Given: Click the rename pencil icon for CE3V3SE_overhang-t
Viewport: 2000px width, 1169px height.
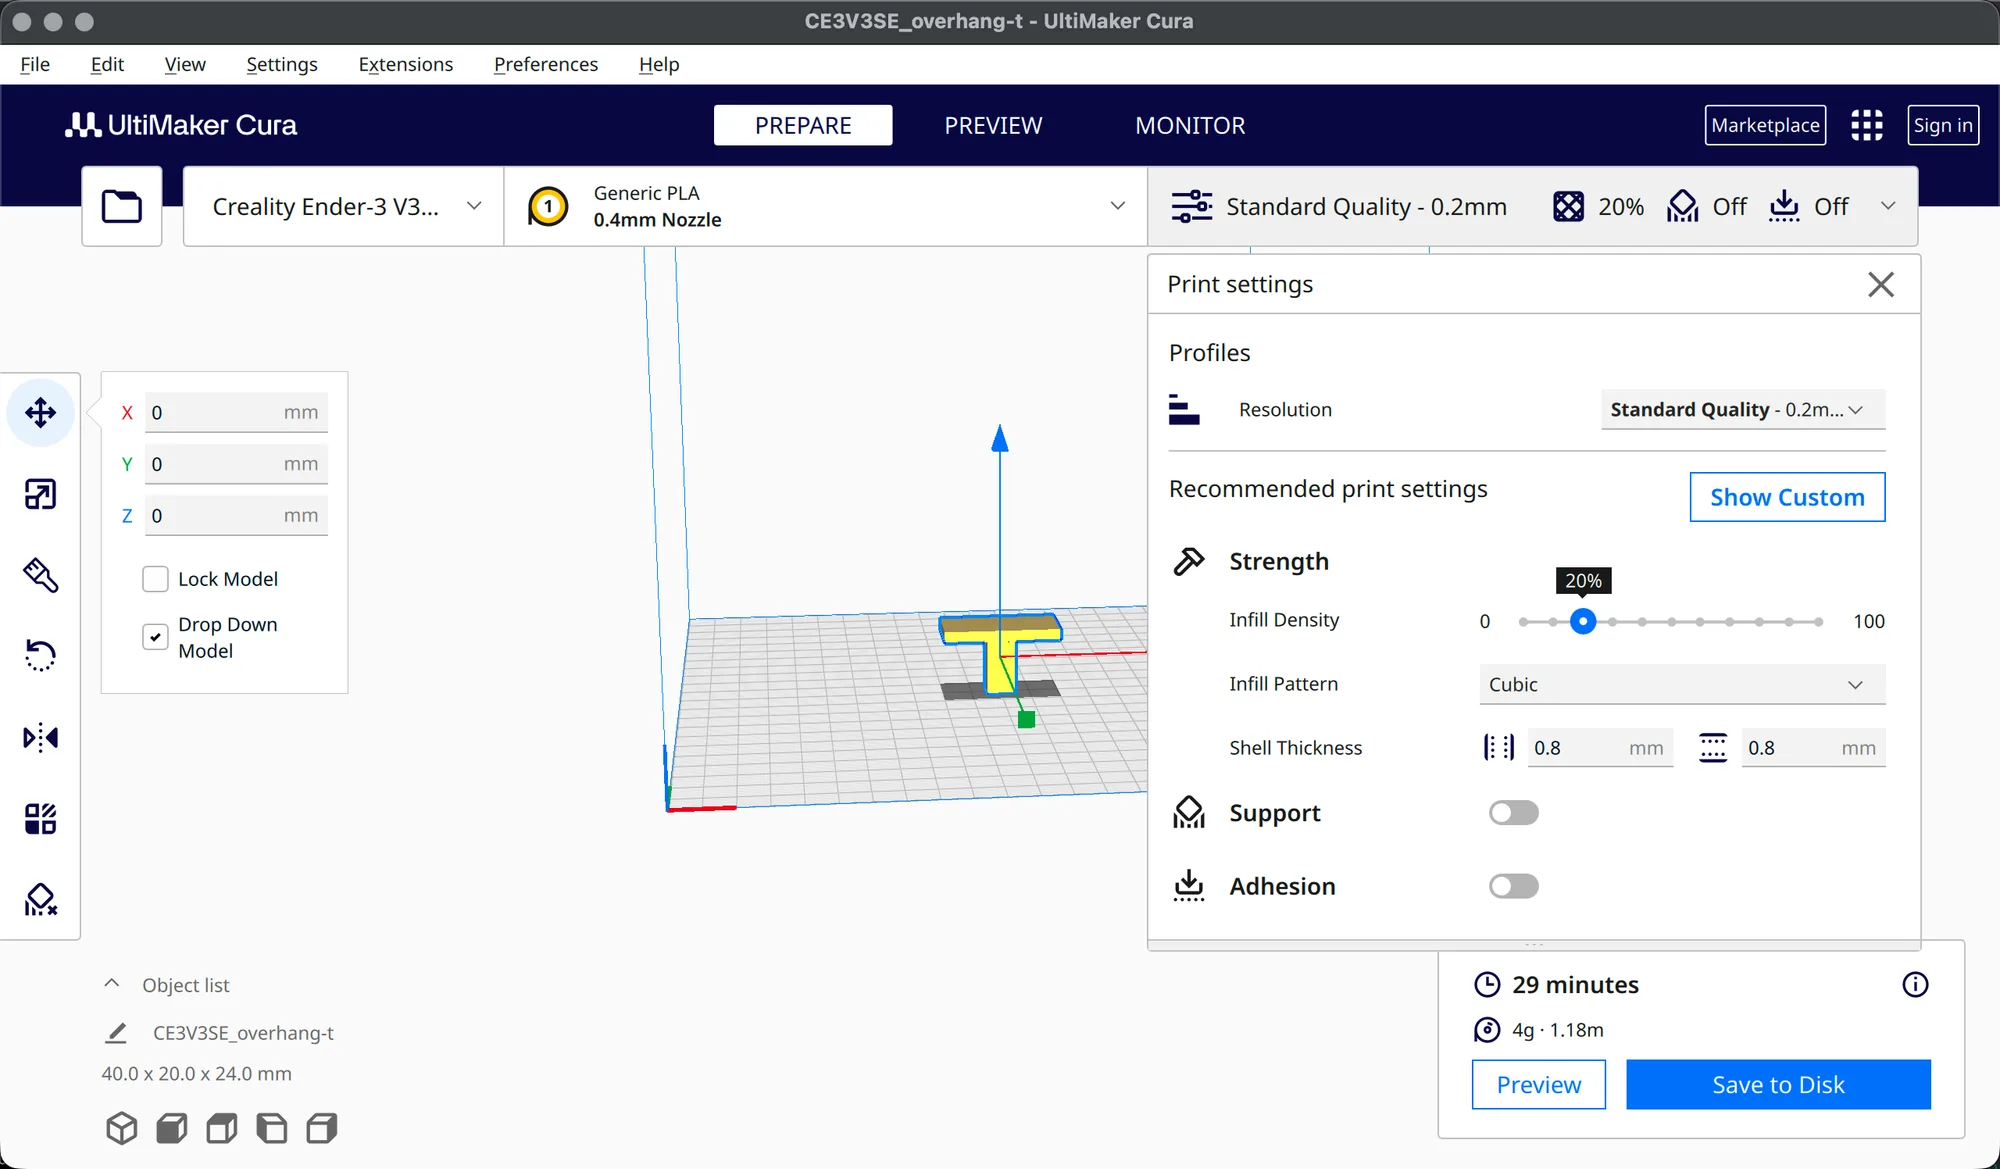Looking at the screenshot, I should click(116, 1033).
